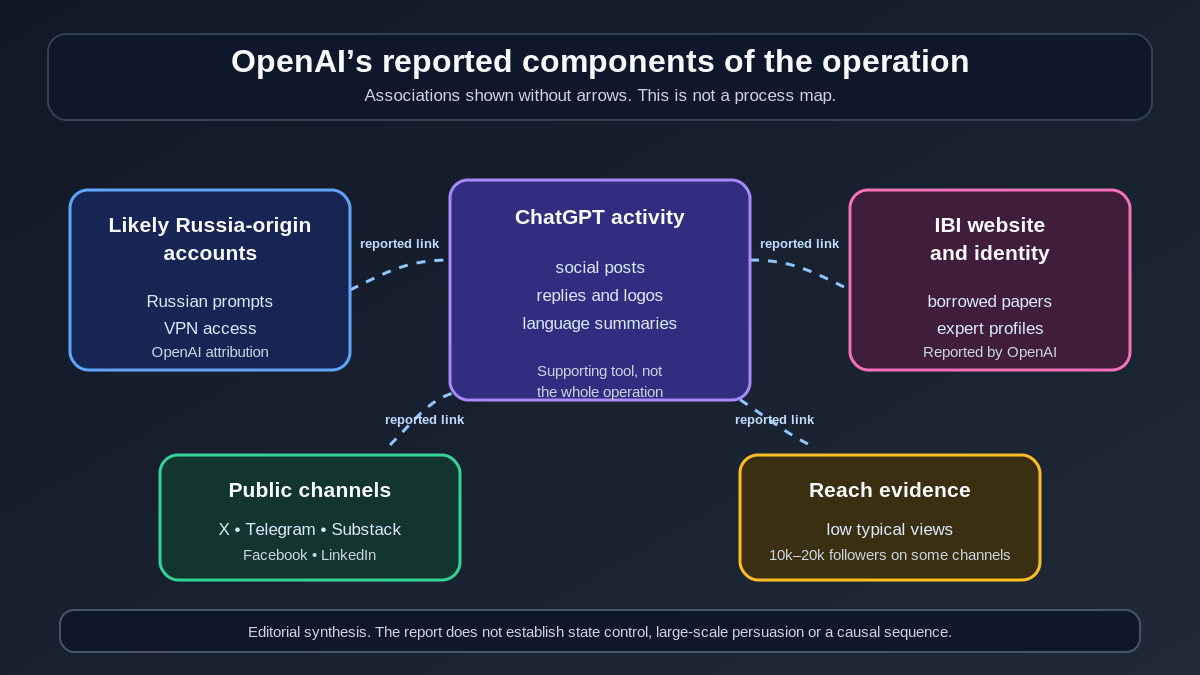Select the "Reach evidence" heading
Viewport: 1200px width, 675px height.
890,490
